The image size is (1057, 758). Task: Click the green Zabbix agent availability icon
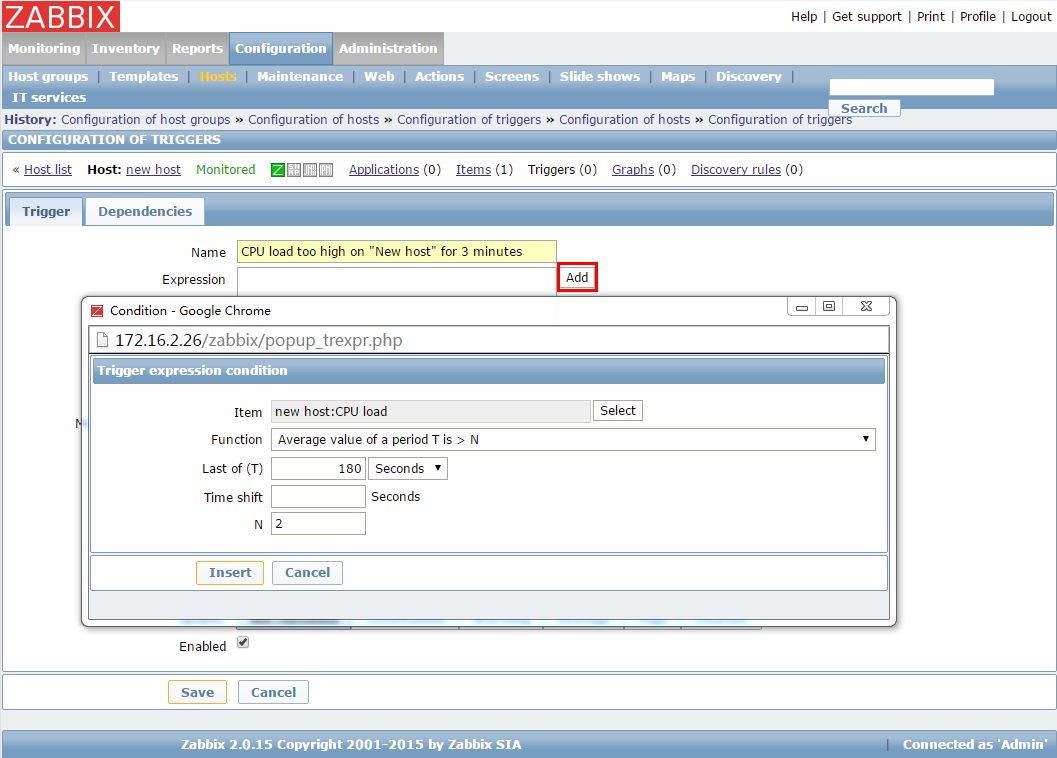pos(278,170)
